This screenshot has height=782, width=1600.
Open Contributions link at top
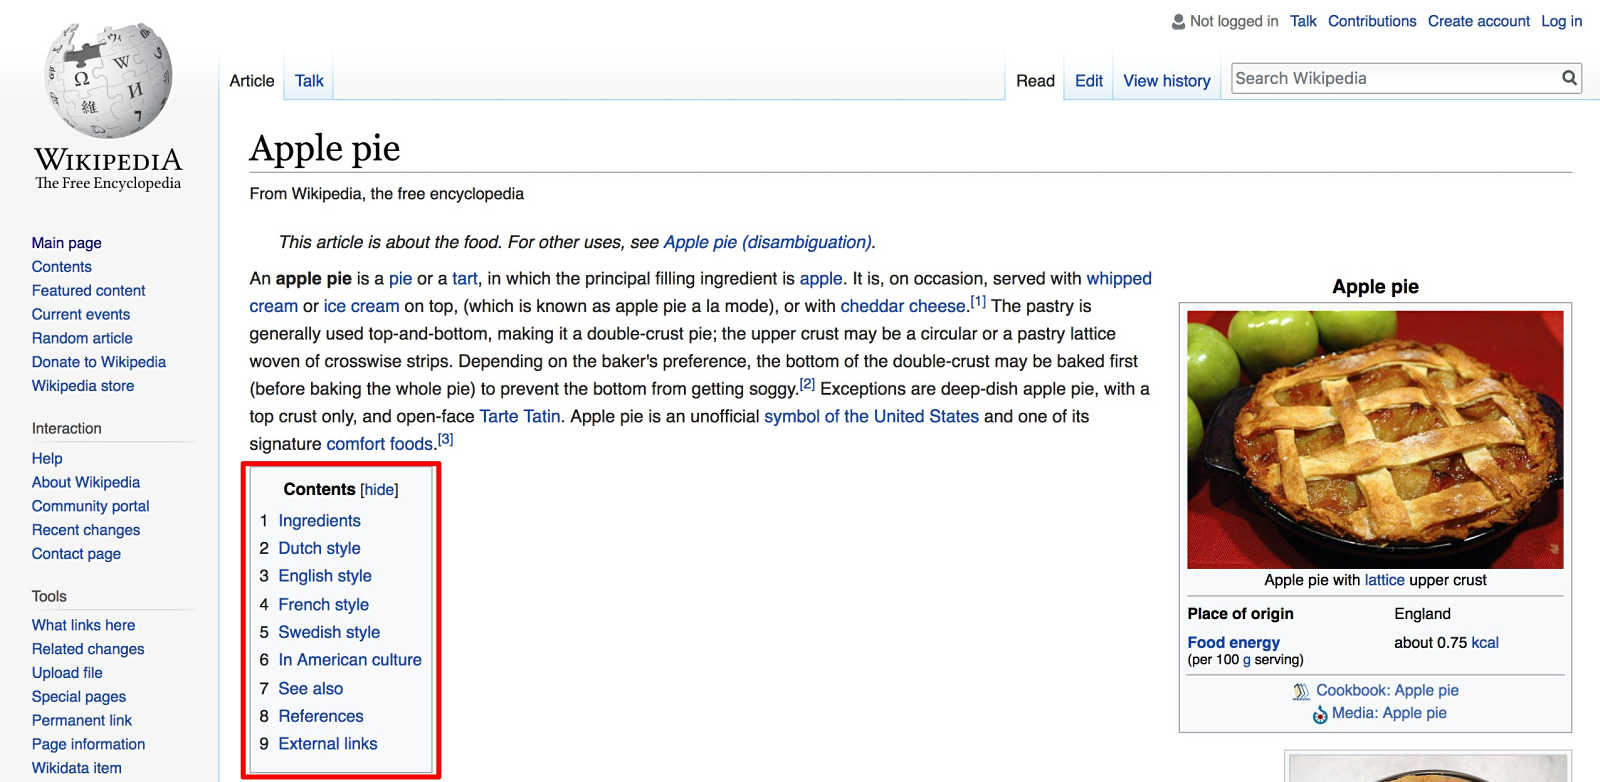(x=1372, y=21)
